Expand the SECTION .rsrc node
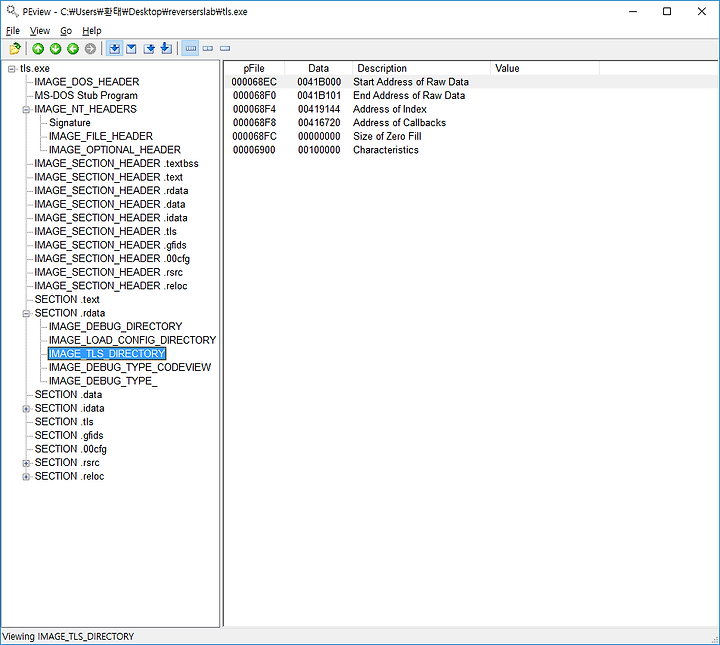Image resolution: width=720 pixels, height=645 pixels. 26,463
